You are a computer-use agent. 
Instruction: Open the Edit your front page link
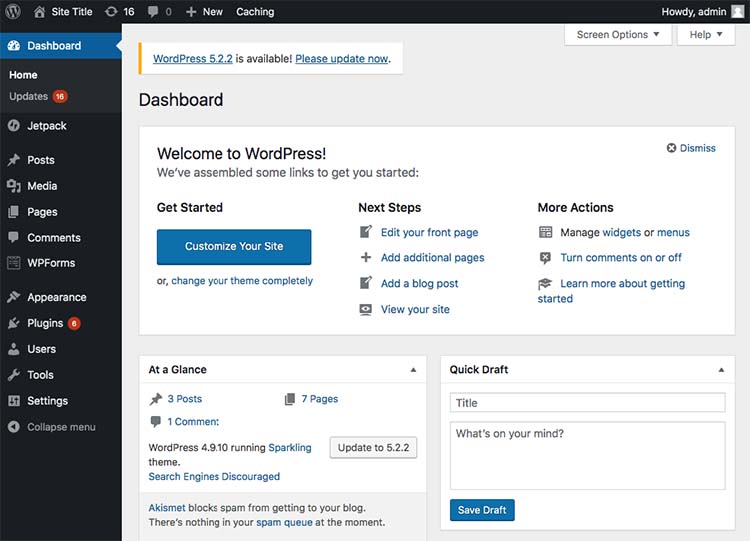[429, 232]
